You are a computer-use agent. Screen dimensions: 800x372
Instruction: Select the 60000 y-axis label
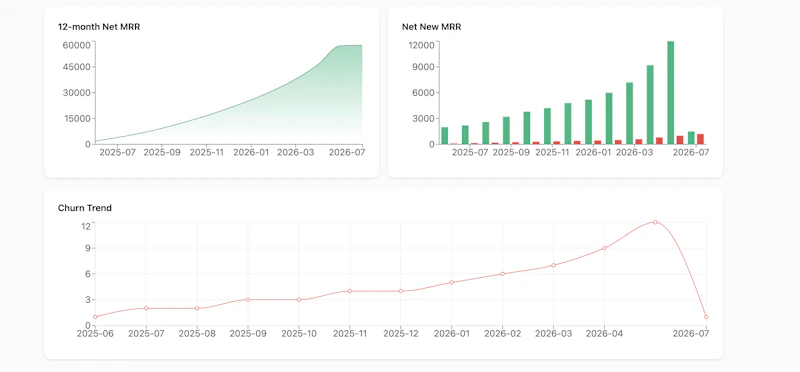click(77, 45)
